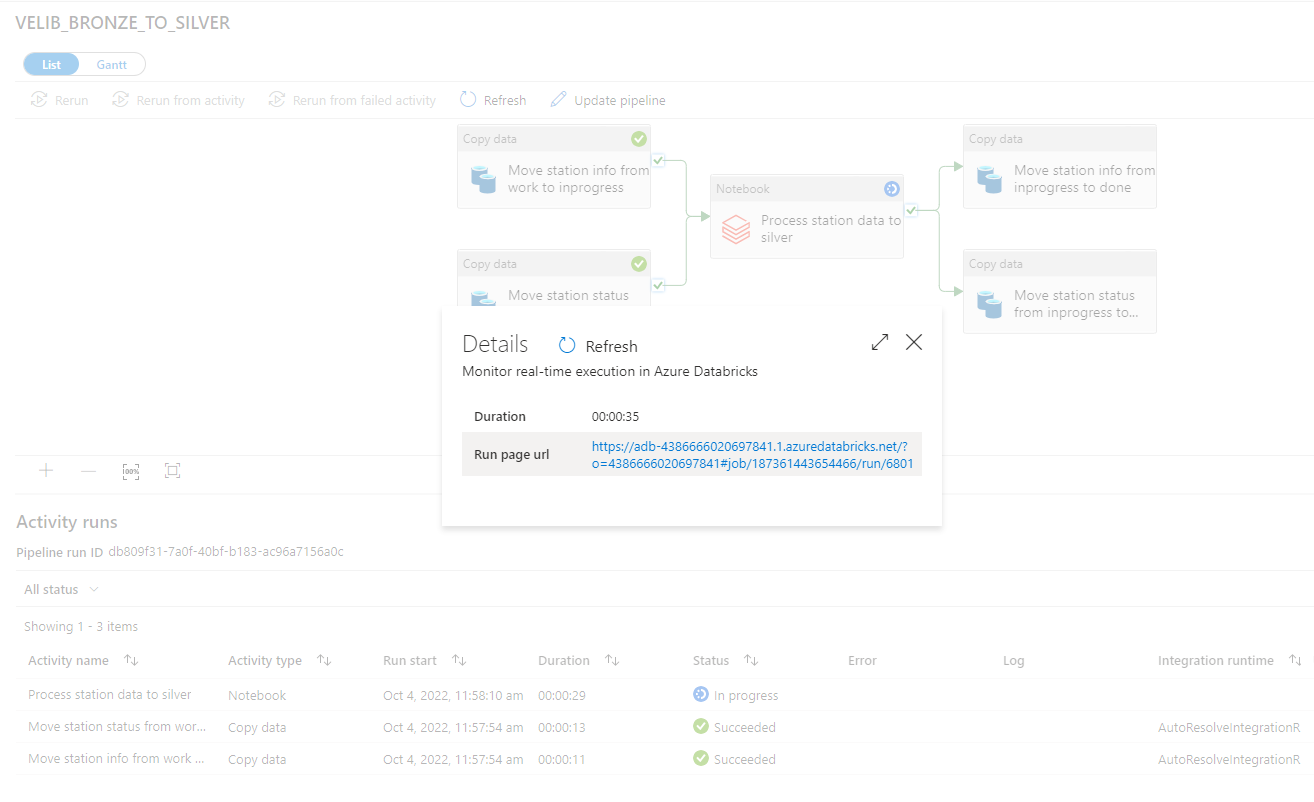Click Refresh in the pipeline toolbar

click(x=492, y=100)
